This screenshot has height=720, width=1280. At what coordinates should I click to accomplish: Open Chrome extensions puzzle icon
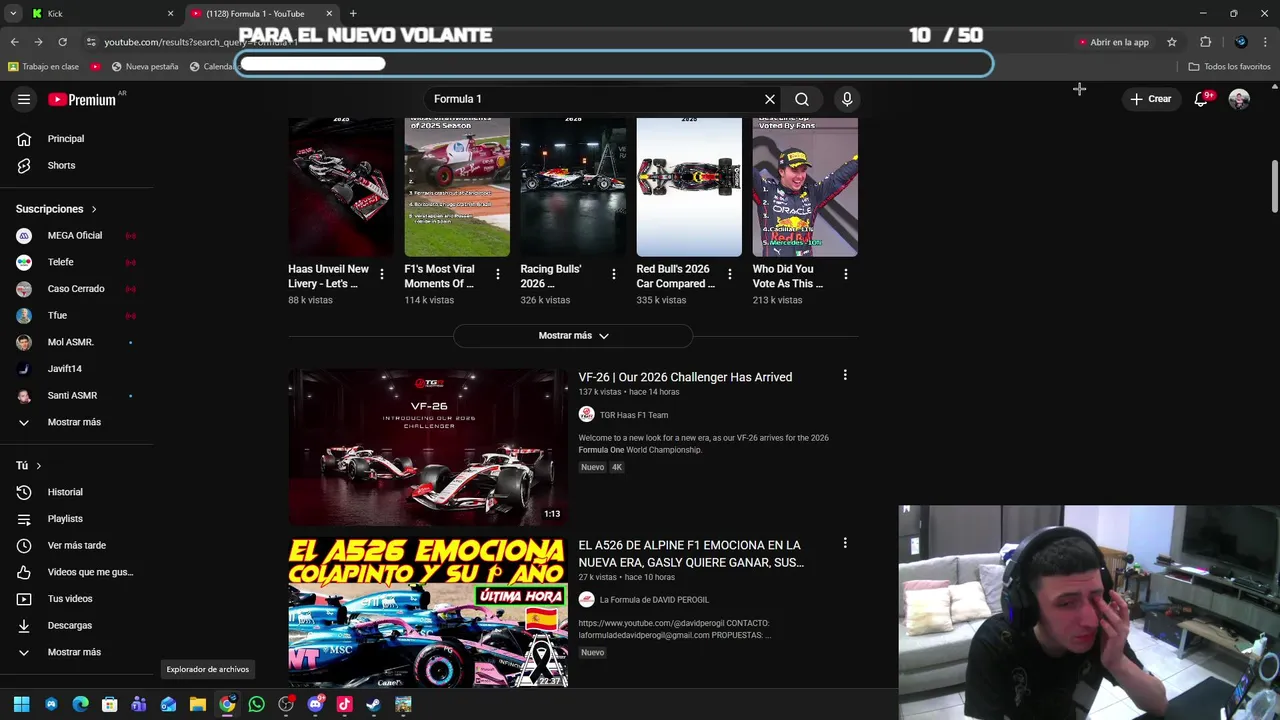click(1205, 42)
